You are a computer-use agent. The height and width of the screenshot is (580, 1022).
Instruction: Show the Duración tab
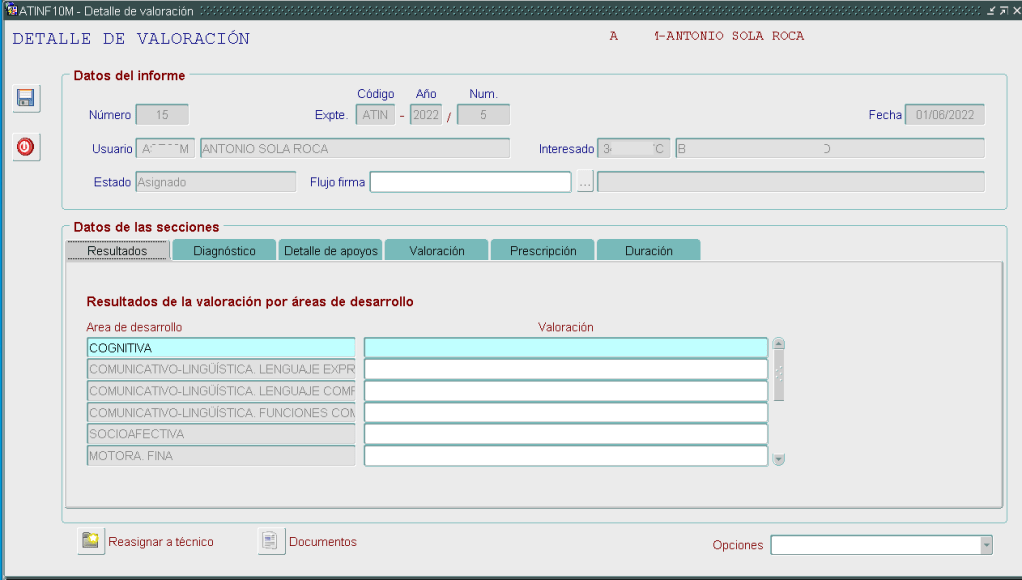click(x=648, y=251)
